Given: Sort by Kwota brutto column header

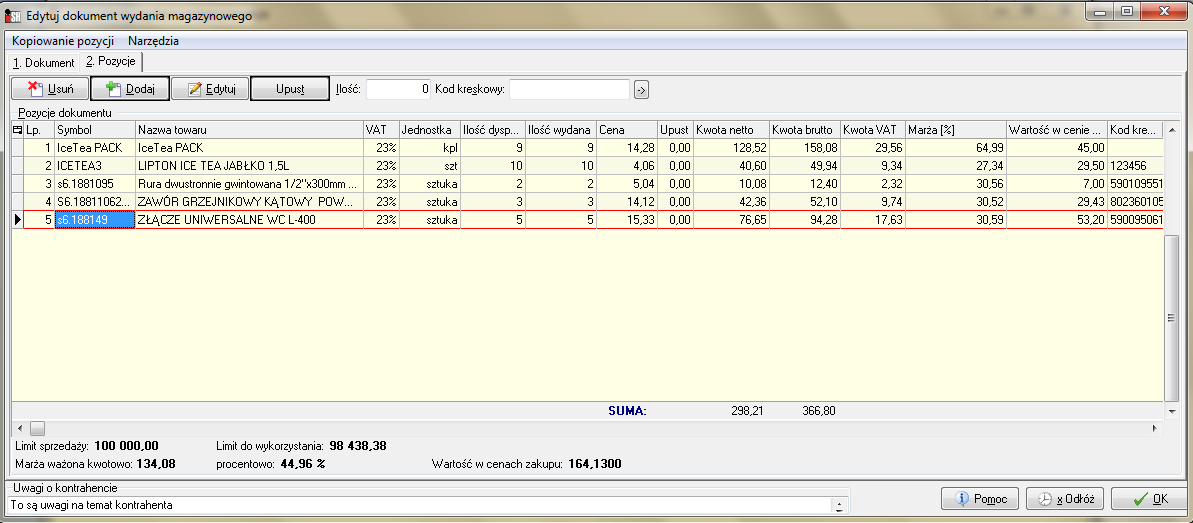Looking at the screenshot, I should point(805,129).
